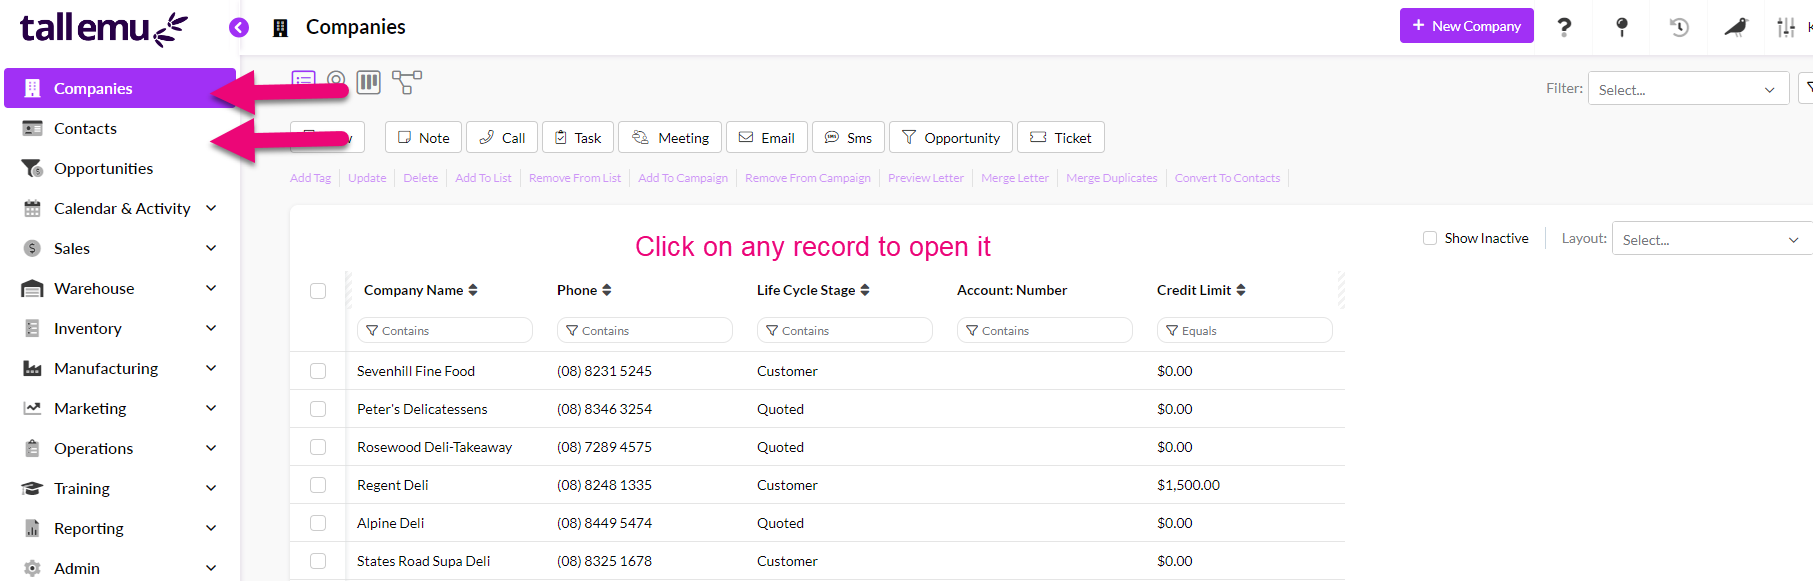The height and width of the screenshot is (581, 1813).
Task: Open the hierarchy tree view icon
Action: [x=406, y=82]
